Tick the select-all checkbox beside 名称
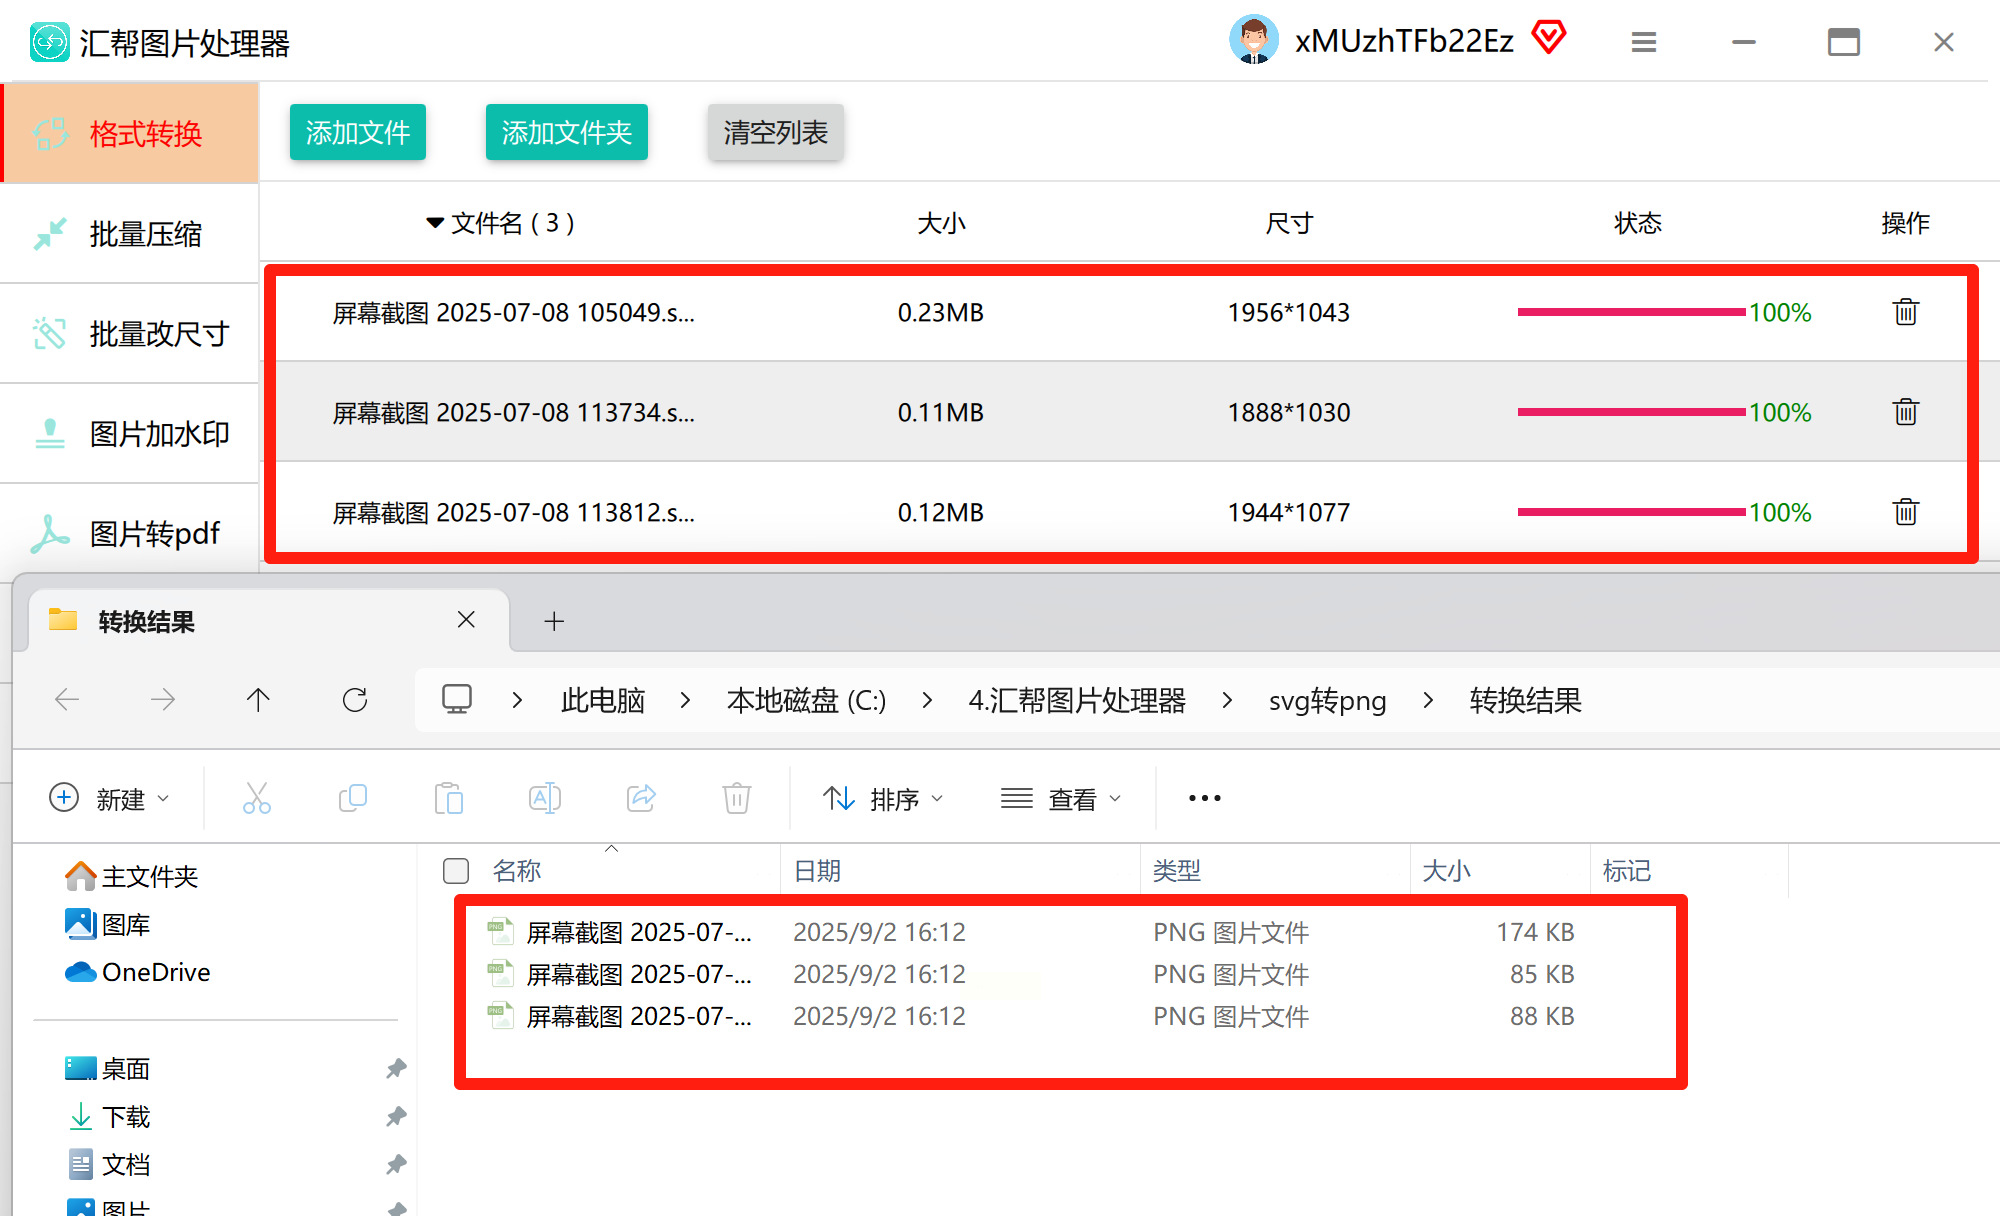This screenshot has height=1216, width=2000. 456,871
